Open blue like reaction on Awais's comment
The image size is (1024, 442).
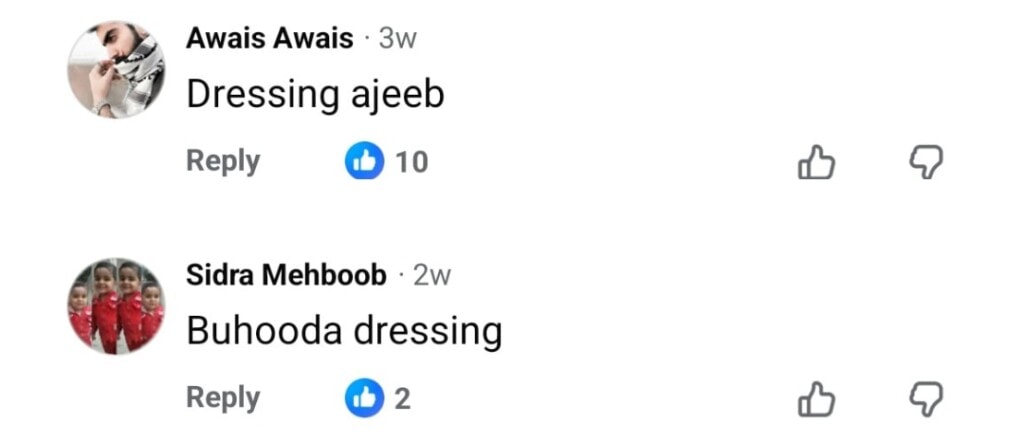click(364, 161)
